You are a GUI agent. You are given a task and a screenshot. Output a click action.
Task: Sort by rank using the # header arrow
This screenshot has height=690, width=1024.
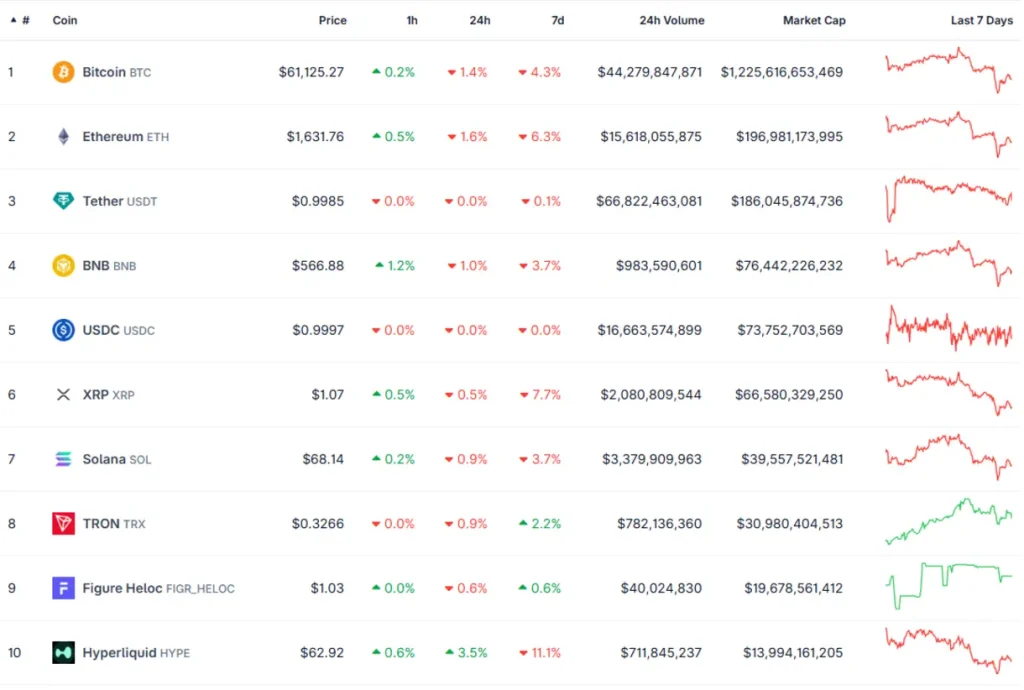click(x=20, y=20)
